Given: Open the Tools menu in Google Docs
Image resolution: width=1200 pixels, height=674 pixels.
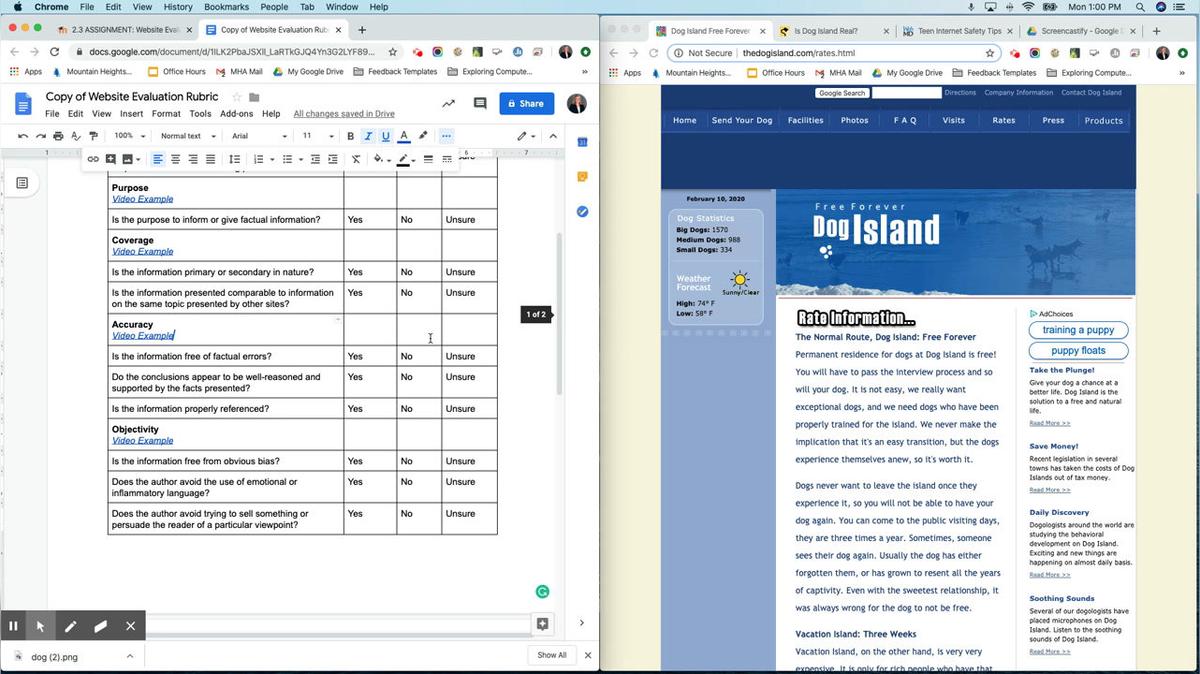Looking at the screenshot, I should click(x=200, y=114).
